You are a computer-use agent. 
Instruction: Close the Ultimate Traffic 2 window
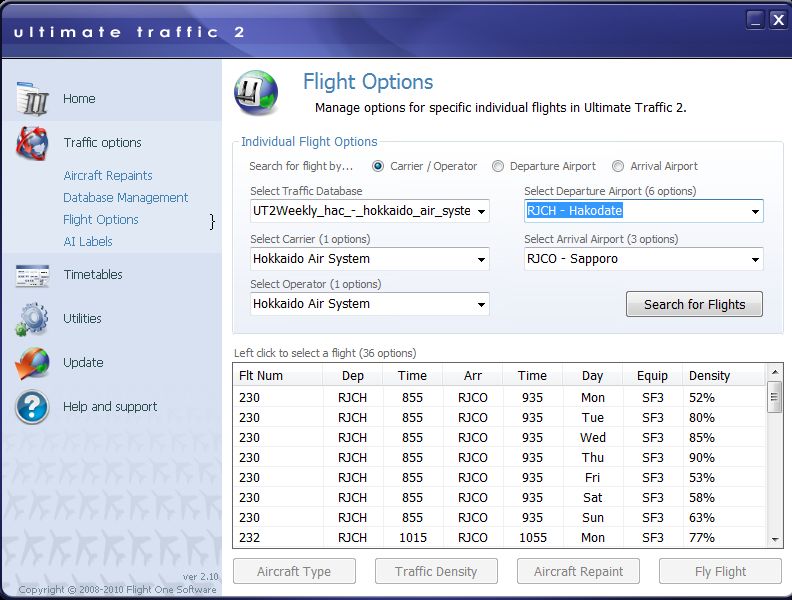[778, 20]
